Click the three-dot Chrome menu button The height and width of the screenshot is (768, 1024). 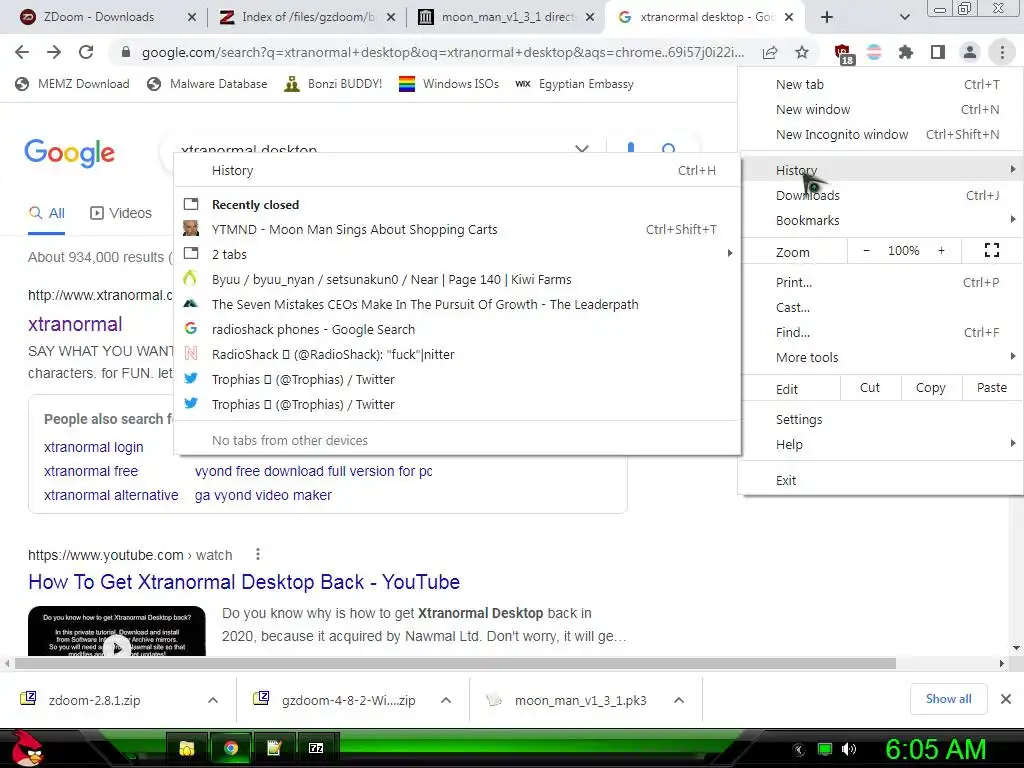tap(1002, 52)
